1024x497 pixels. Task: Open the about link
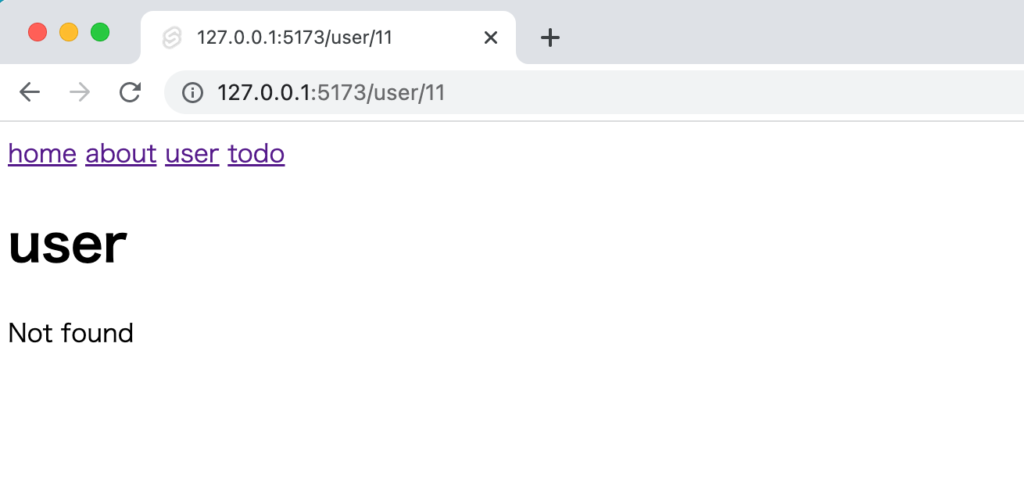121,154
